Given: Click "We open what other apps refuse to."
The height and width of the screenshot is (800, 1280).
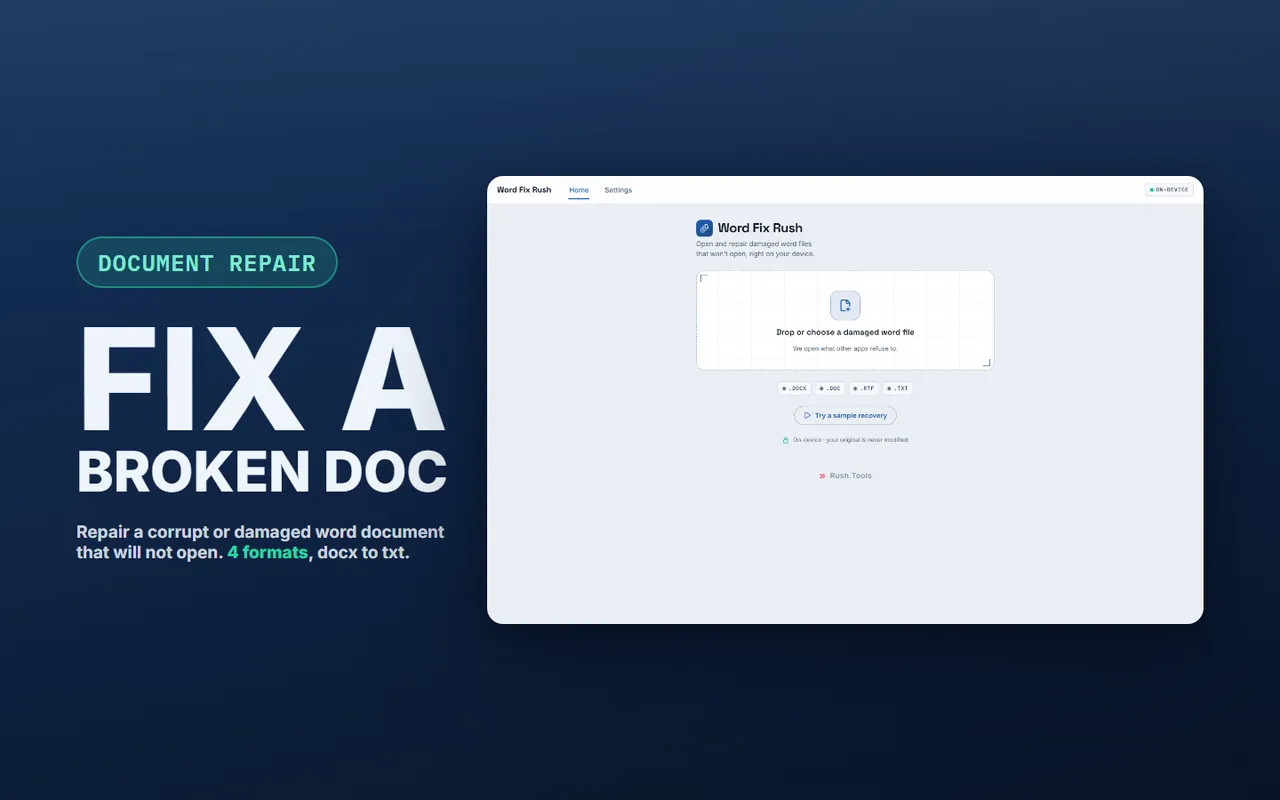Looking at the screenshot, I should point(845,349).
